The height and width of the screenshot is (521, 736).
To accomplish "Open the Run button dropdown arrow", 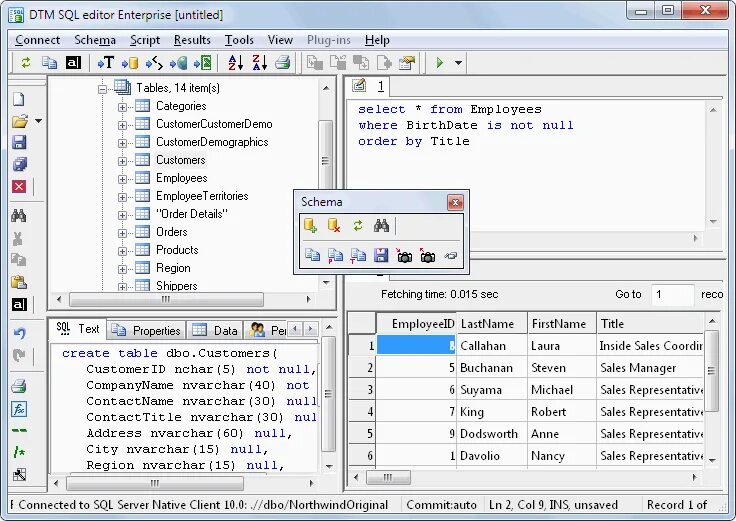I will (x=458, y=62).
